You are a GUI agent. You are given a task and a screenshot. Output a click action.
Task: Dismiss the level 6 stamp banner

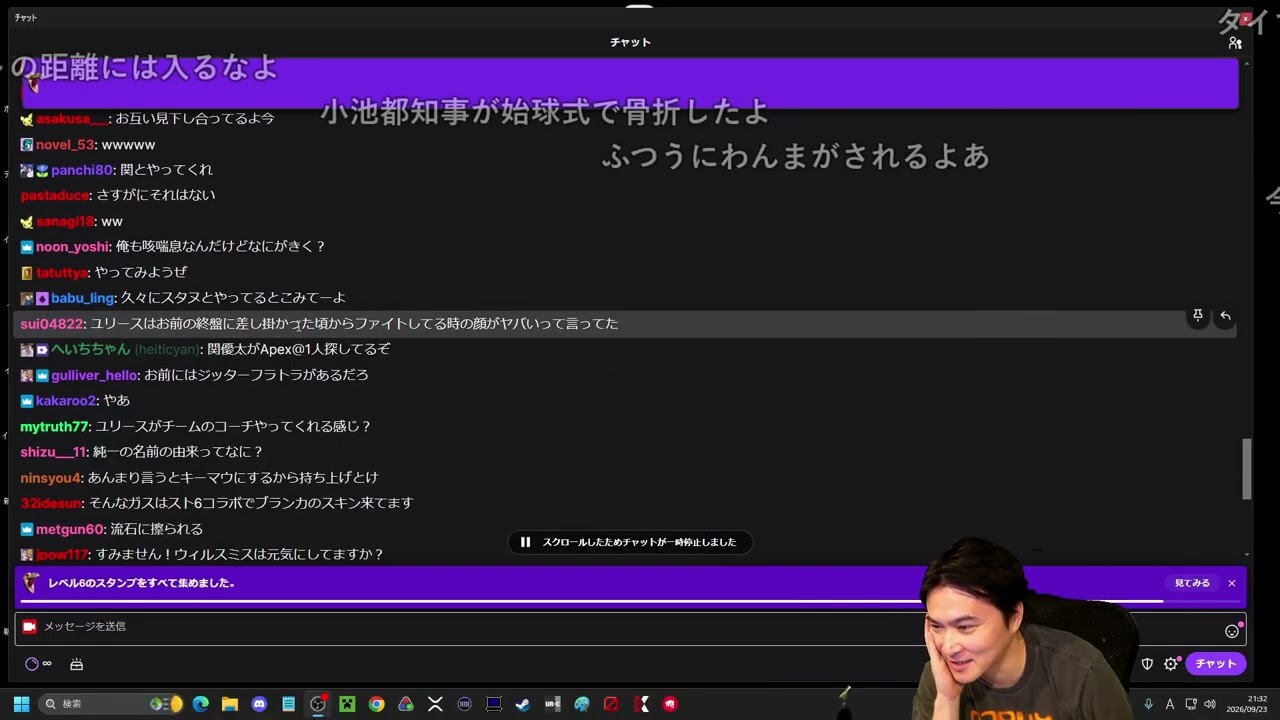[x=1232, y=583]
